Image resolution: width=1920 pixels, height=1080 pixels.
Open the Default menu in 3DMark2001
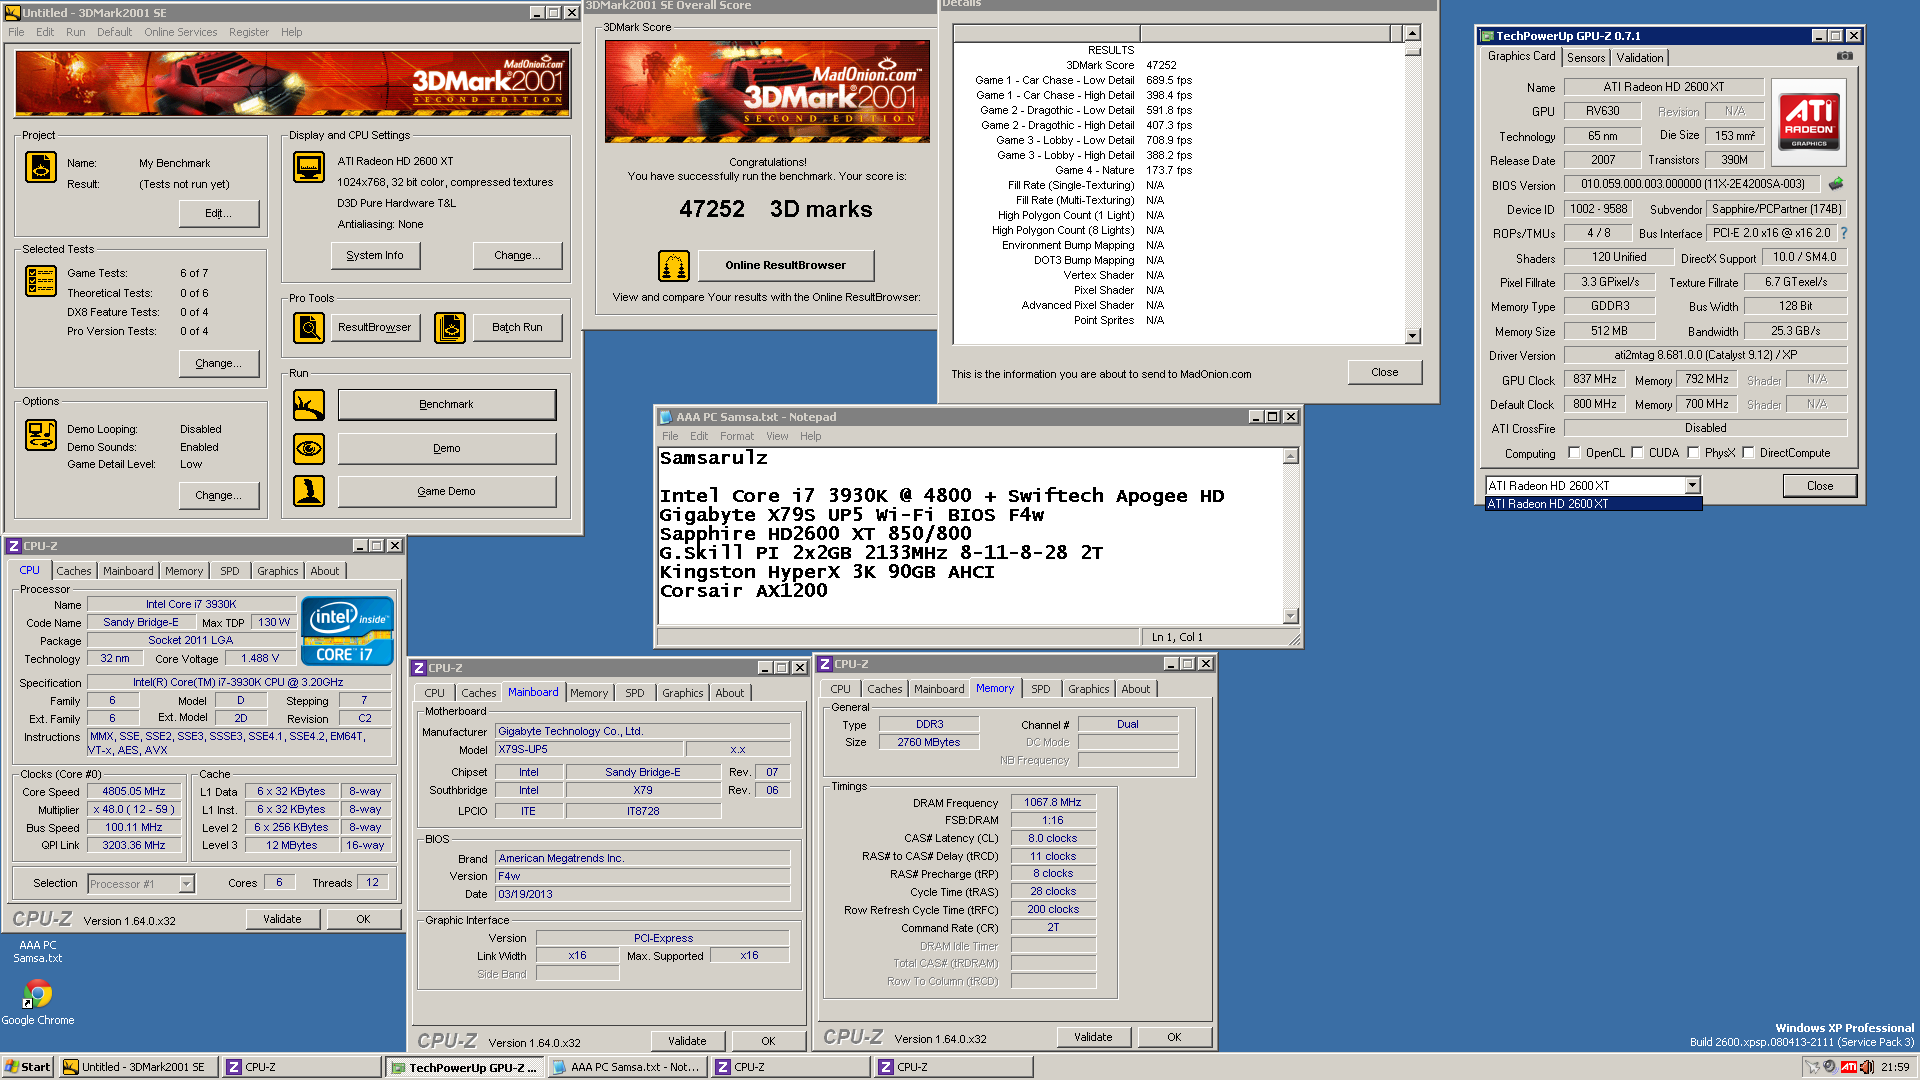(x=114, y=32)
